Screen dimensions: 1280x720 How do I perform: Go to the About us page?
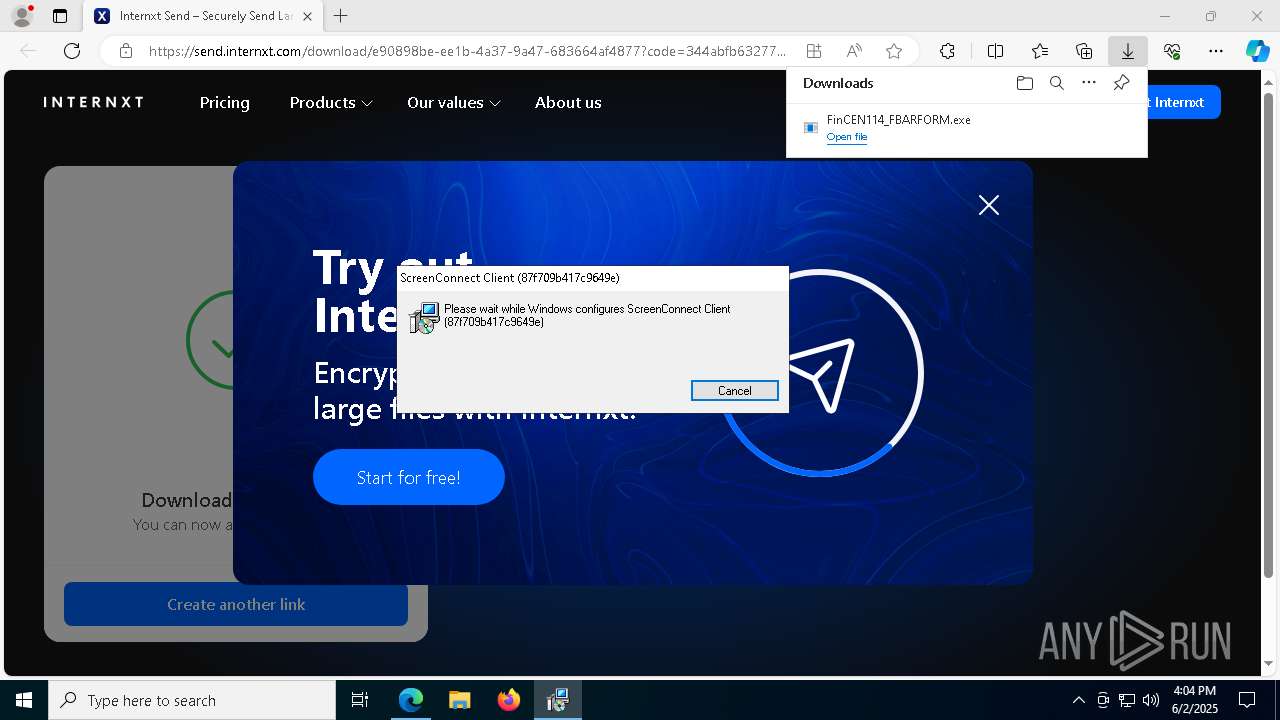pyautogui.click(x=568, y=102)
